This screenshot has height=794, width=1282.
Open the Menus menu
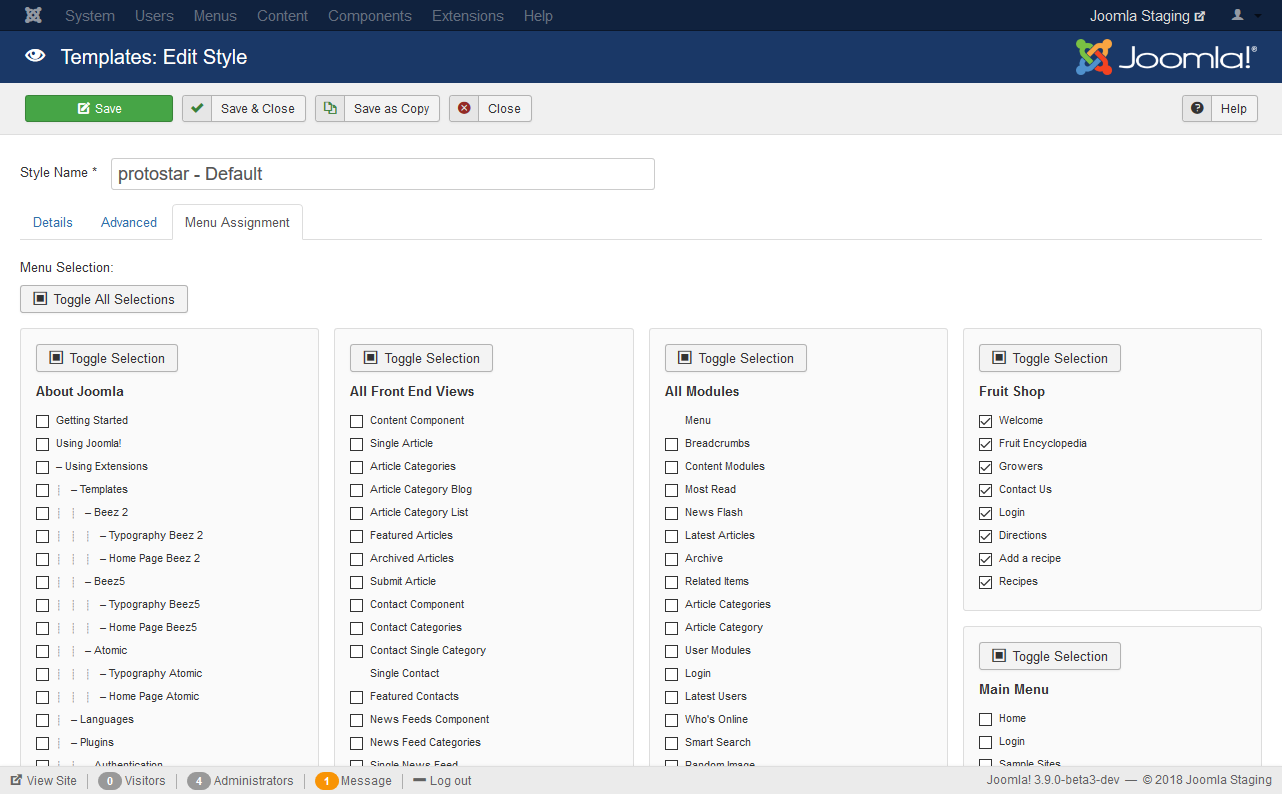(x=215, y=16)
